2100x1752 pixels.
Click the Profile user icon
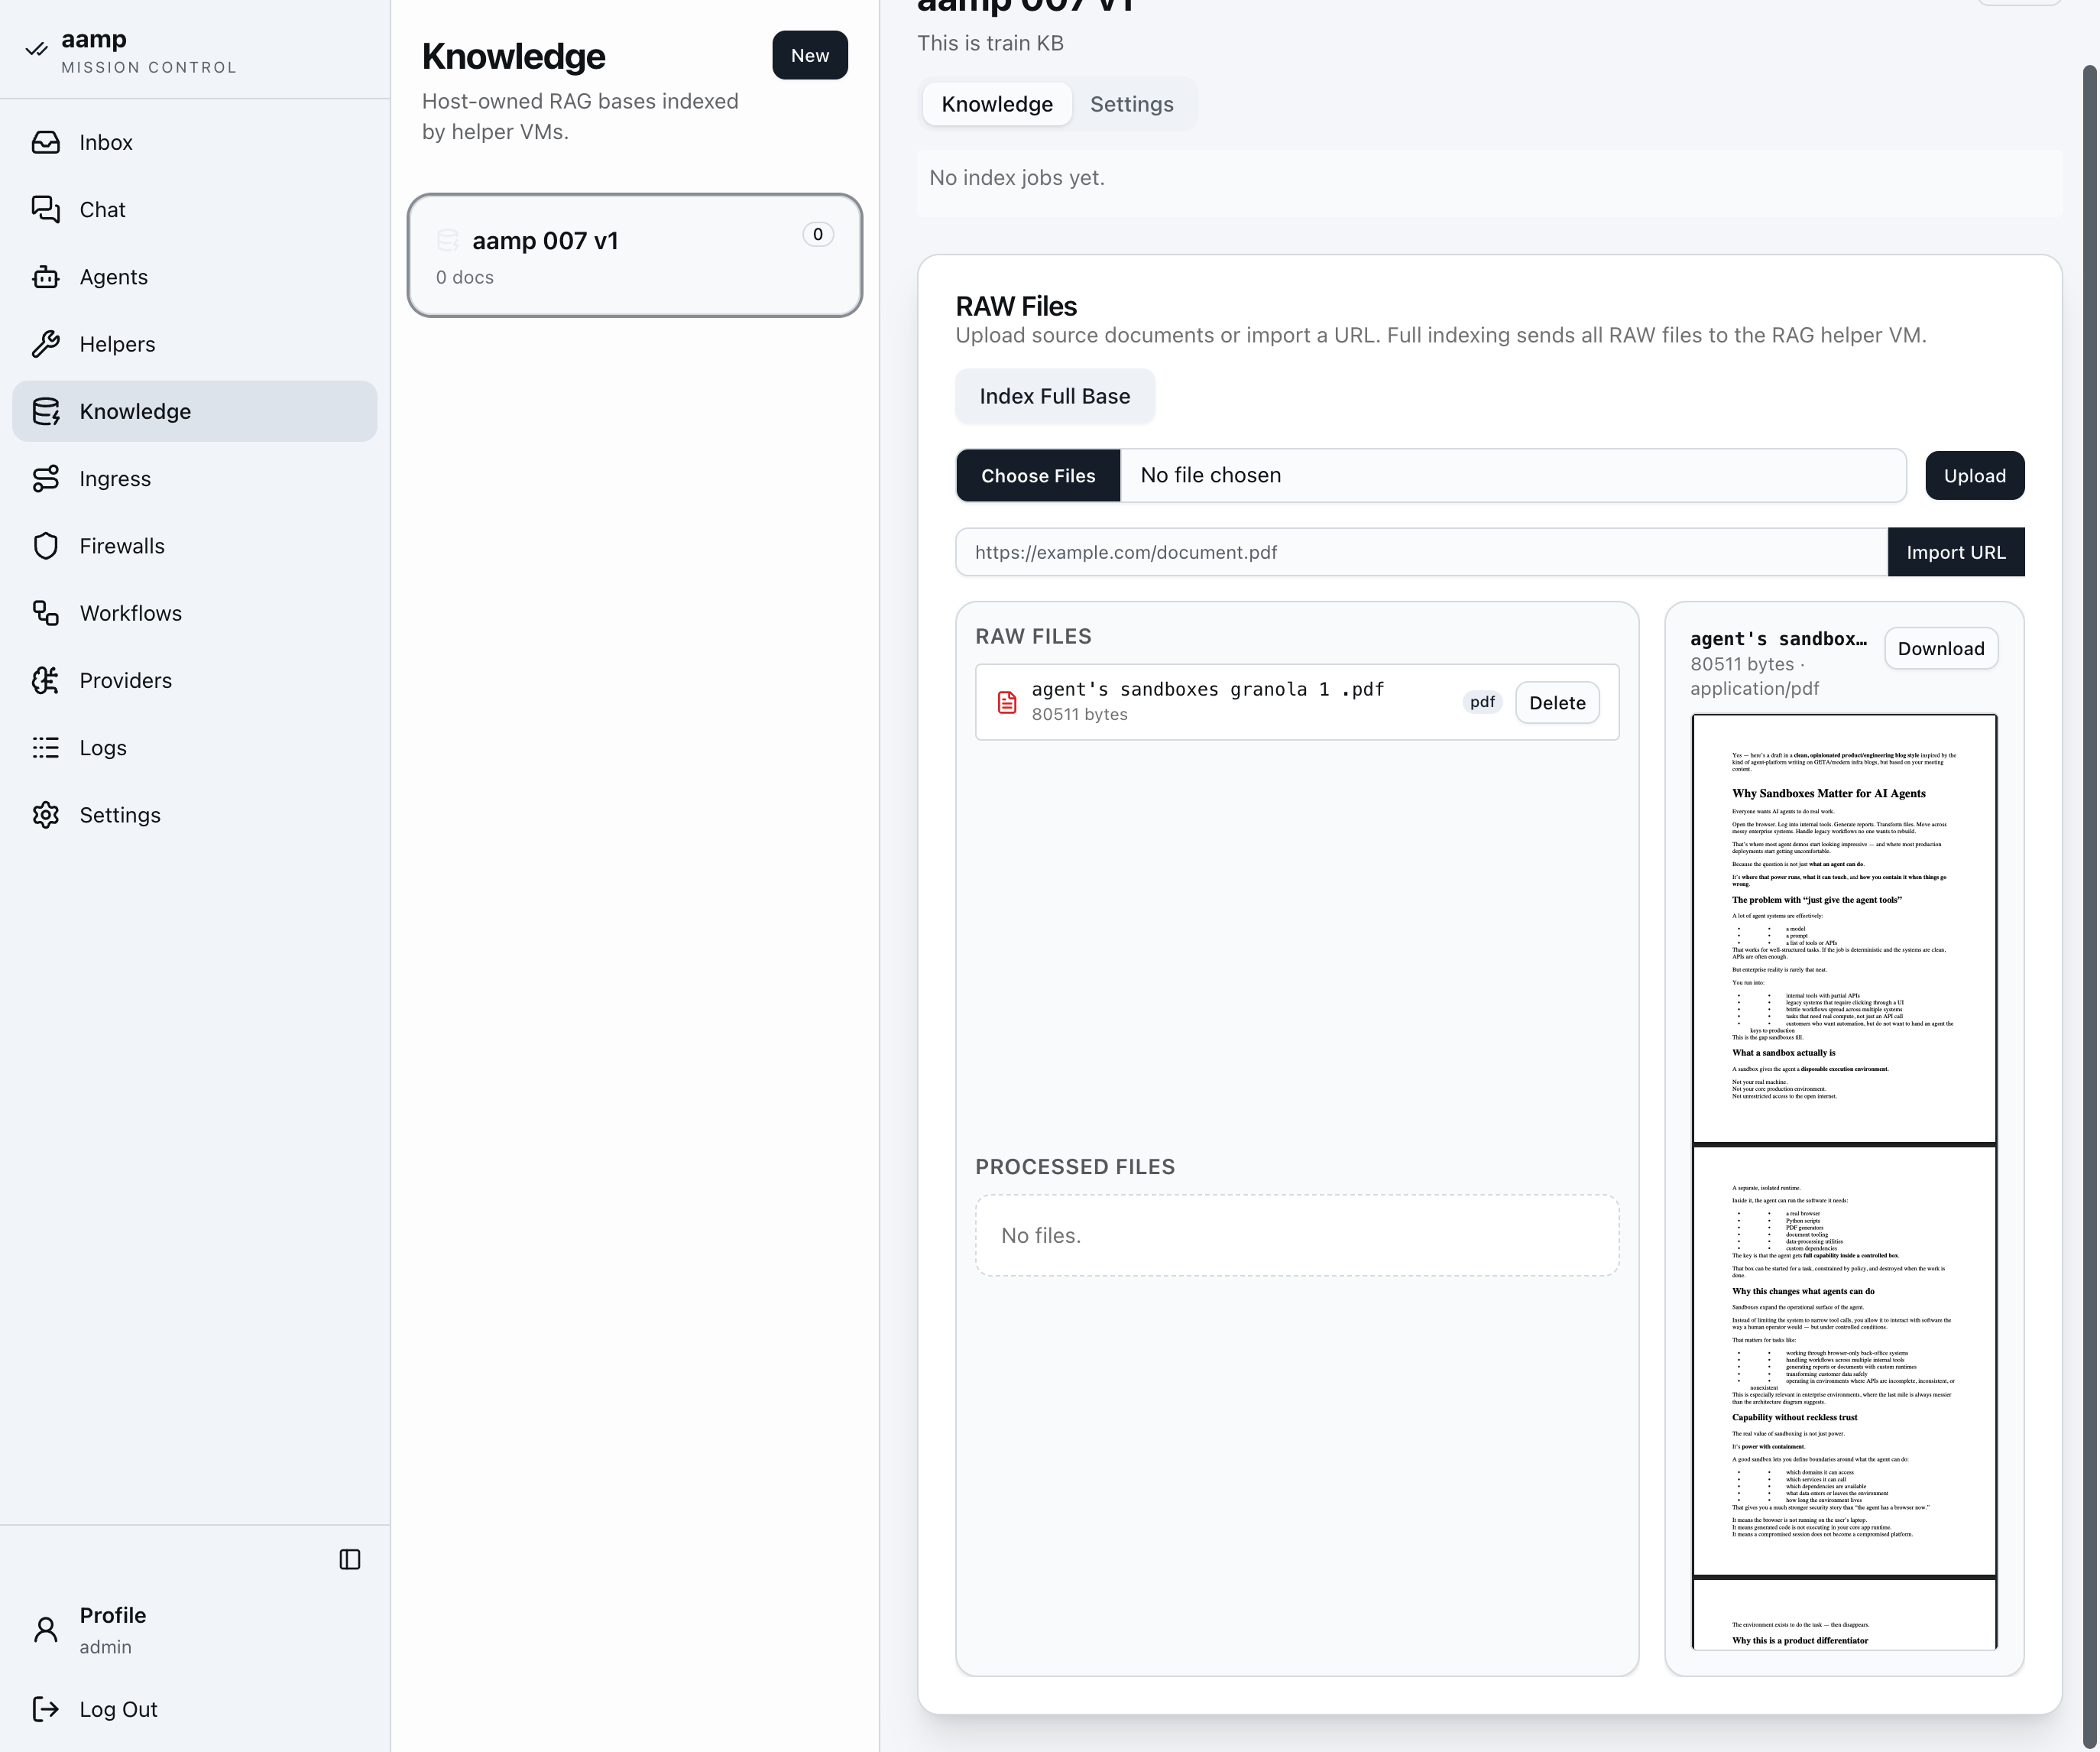[x=46, y=1630]
